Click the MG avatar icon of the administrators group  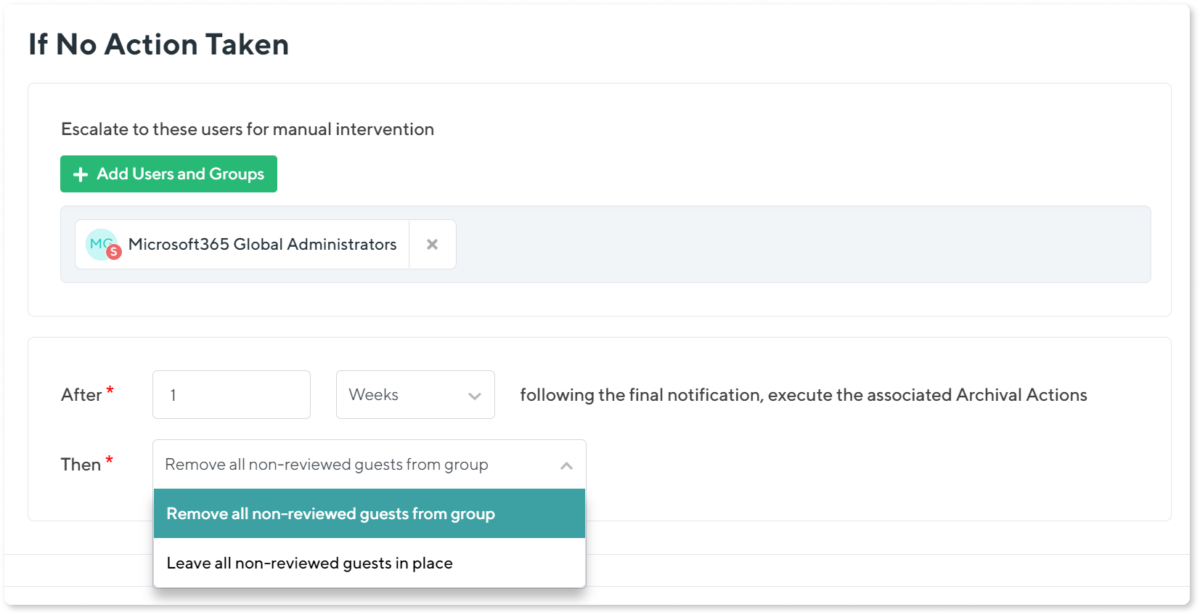(x=99, y=243)
